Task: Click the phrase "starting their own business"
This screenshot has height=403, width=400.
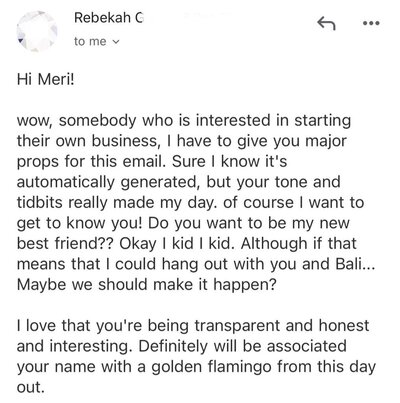Action: pyautogui.click(x=184, y=131)
